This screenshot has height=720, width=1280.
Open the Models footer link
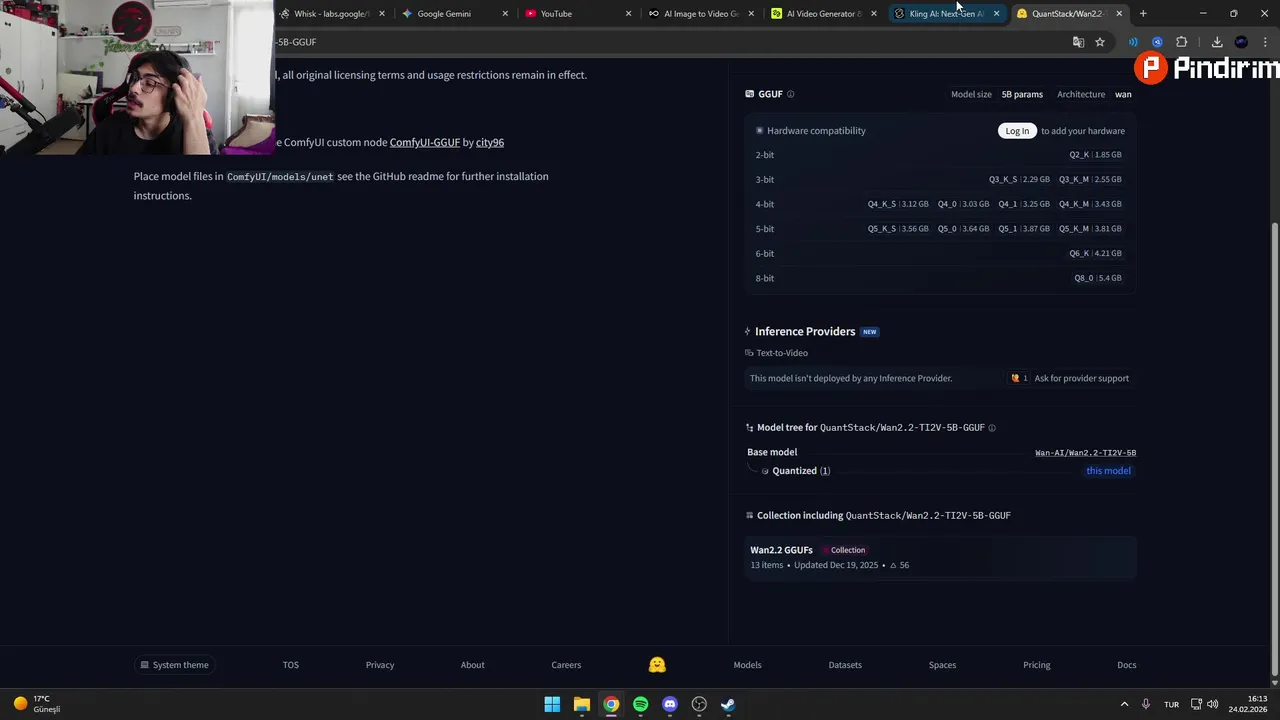coord(747,665)
